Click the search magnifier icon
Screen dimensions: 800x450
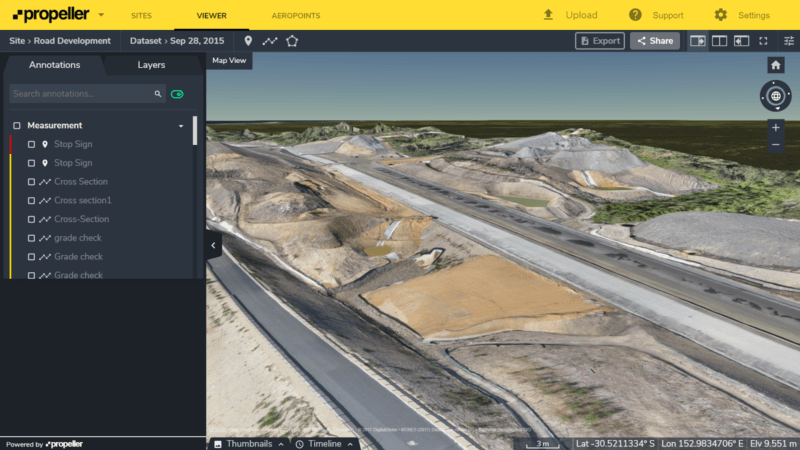(x=158, y=94)
